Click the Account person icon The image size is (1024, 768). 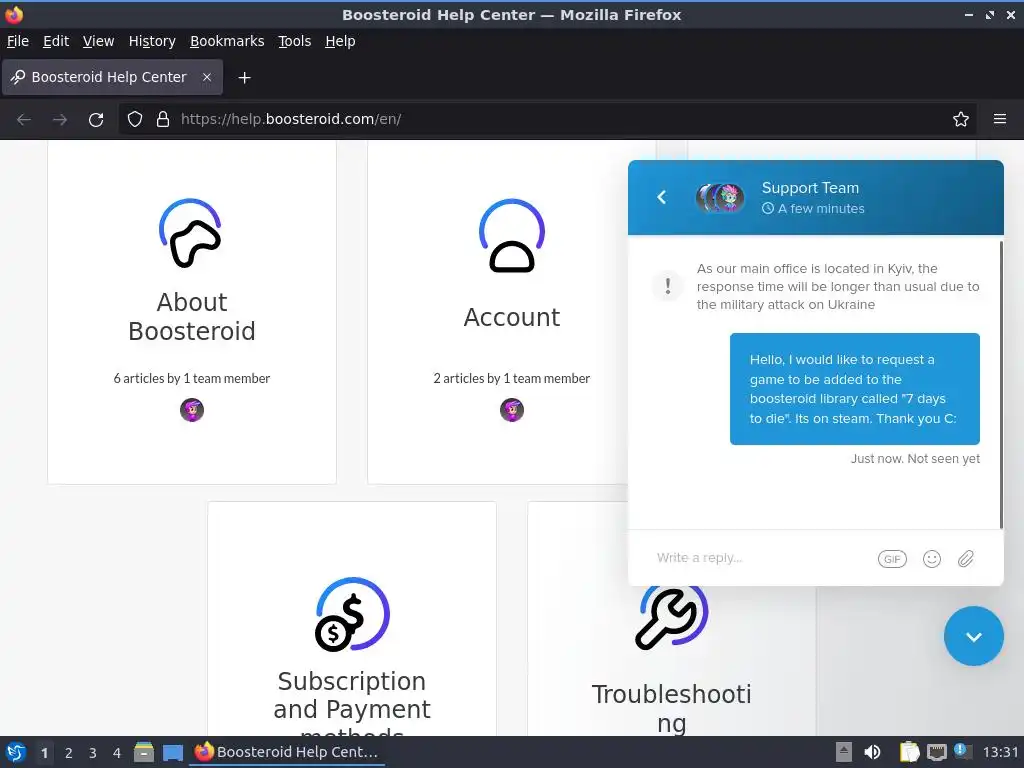pos(512,236)
